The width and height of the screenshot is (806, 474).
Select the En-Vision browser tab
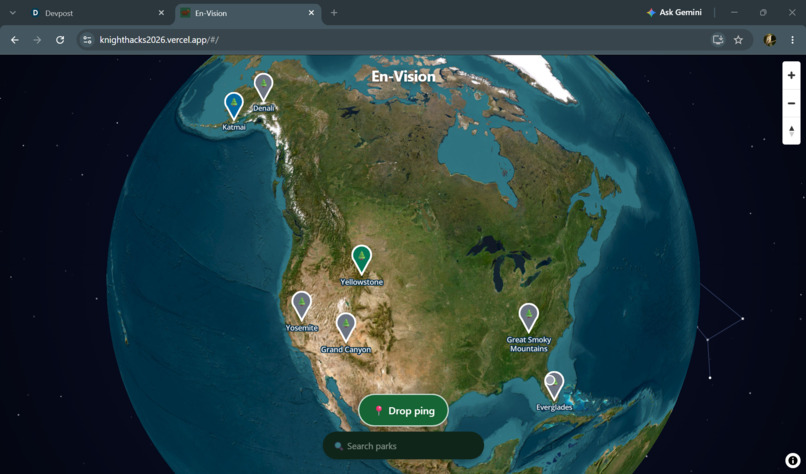click(x=248, y=13)
